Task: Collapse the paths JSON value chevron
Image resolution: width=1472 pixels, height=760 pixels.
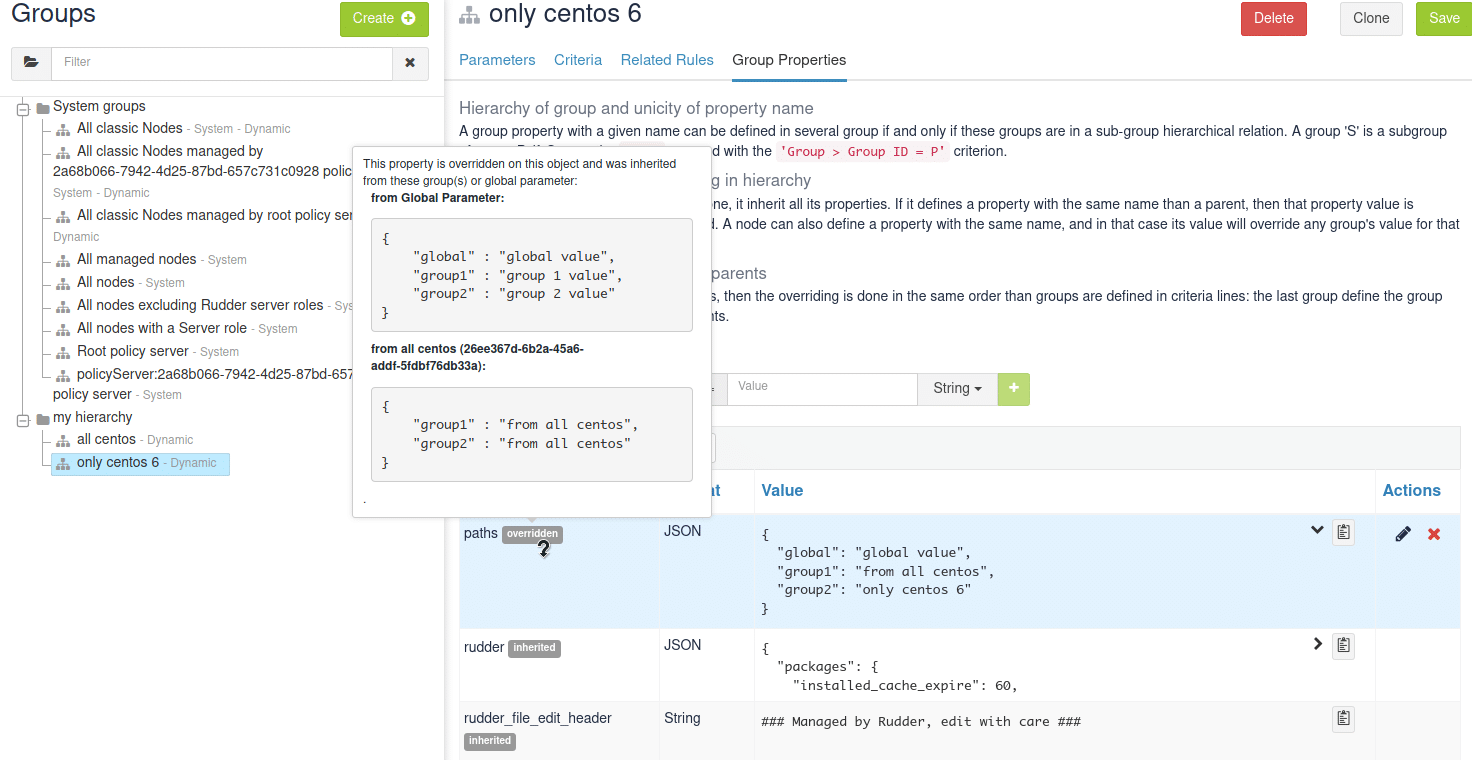Action: pos(1317,530)
